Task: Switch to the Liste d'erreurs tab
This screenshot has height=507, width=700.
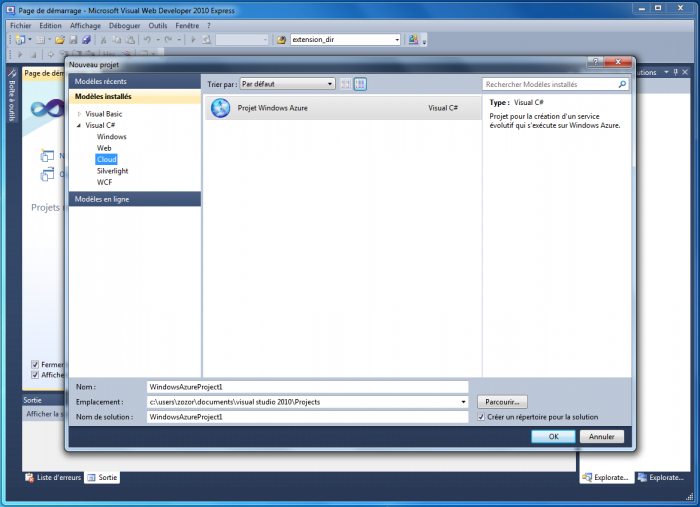Action: (x=54, y=478)
